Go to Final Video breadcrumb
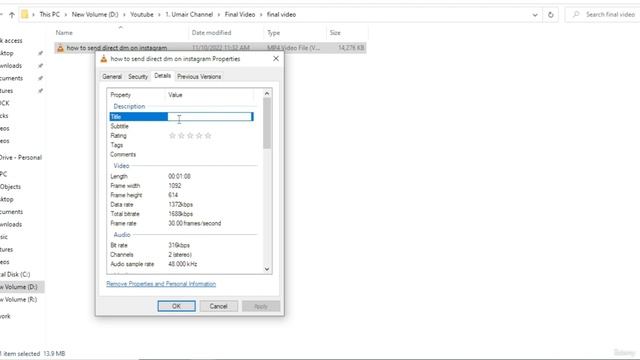This screenshot has height=360, width=640. 240,14
